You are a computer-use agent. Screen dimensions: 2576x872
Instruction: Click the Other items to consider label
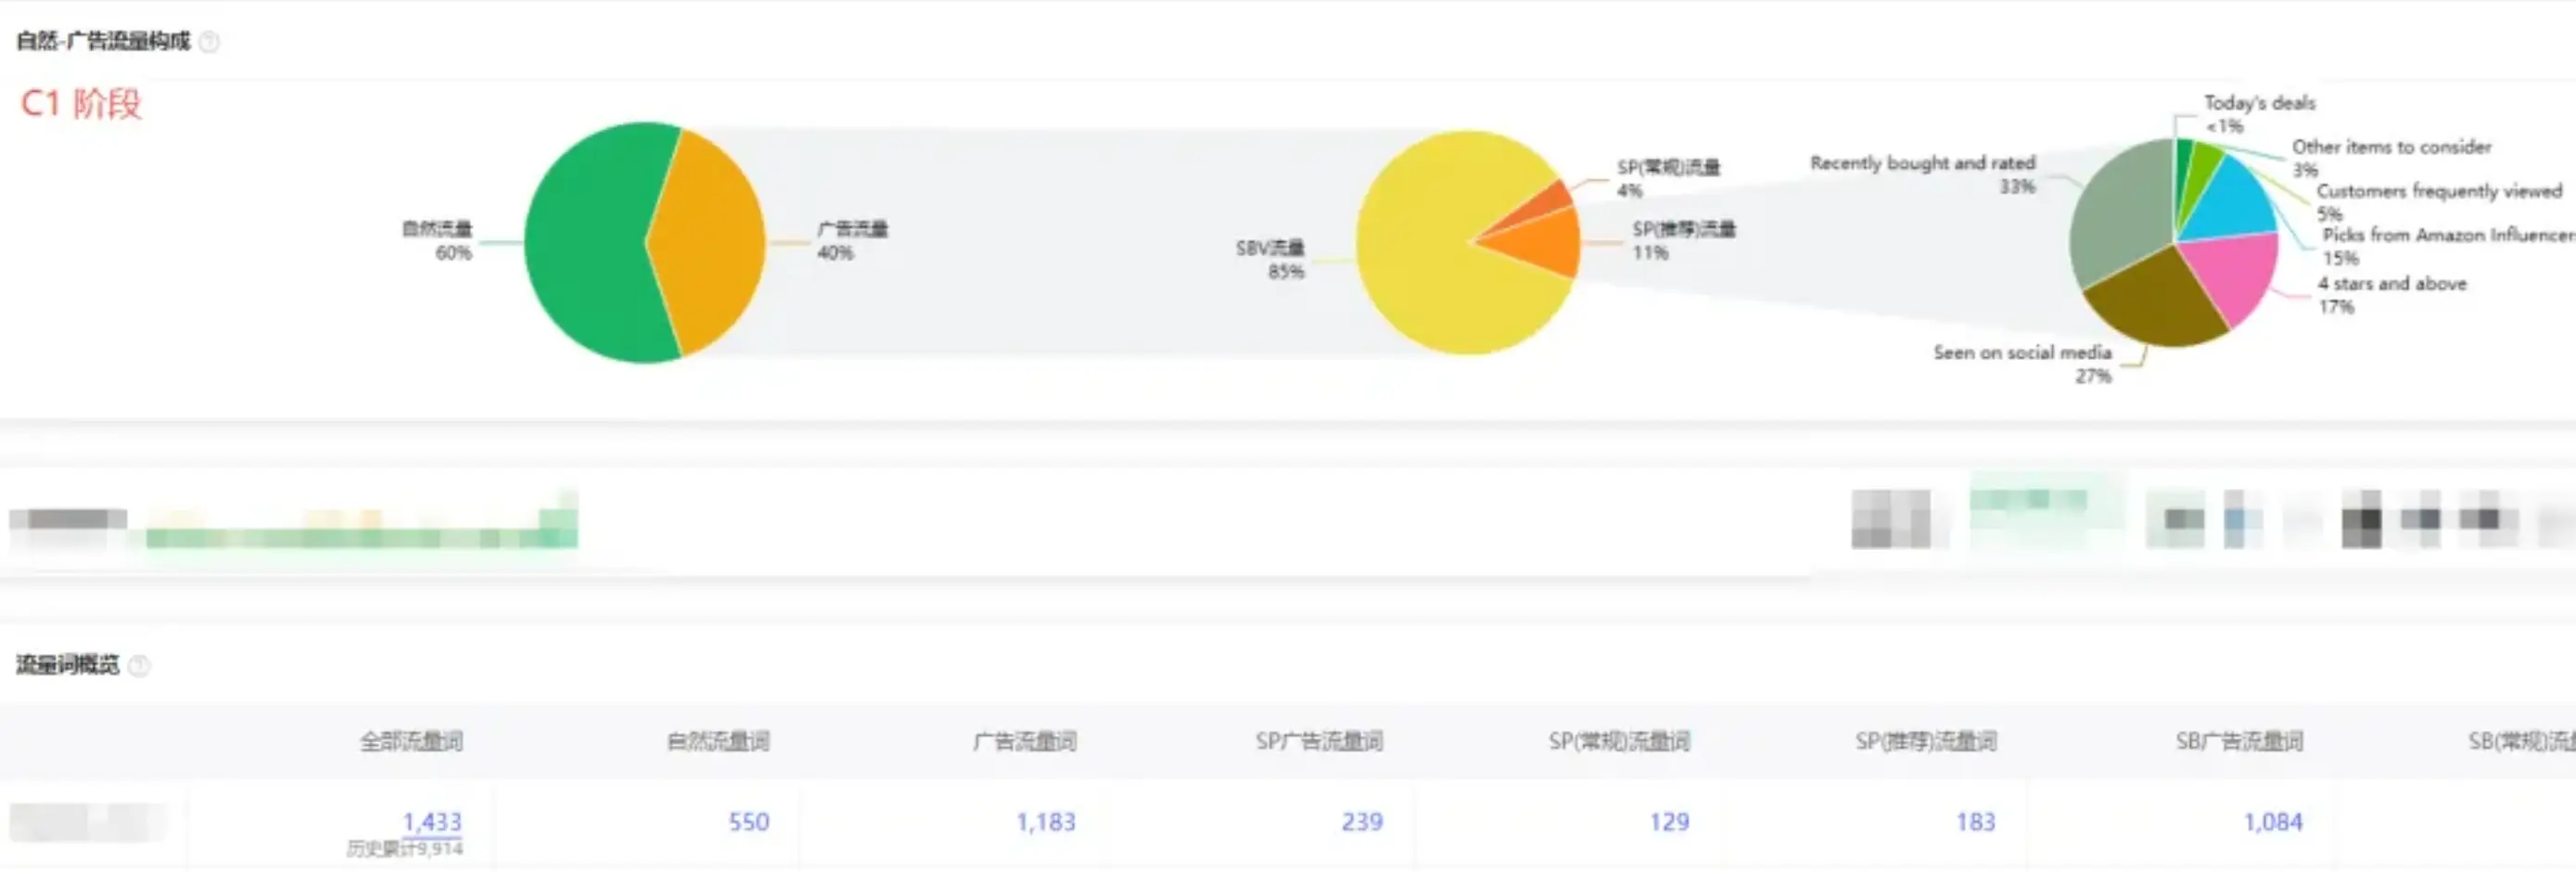(2392, 158)
